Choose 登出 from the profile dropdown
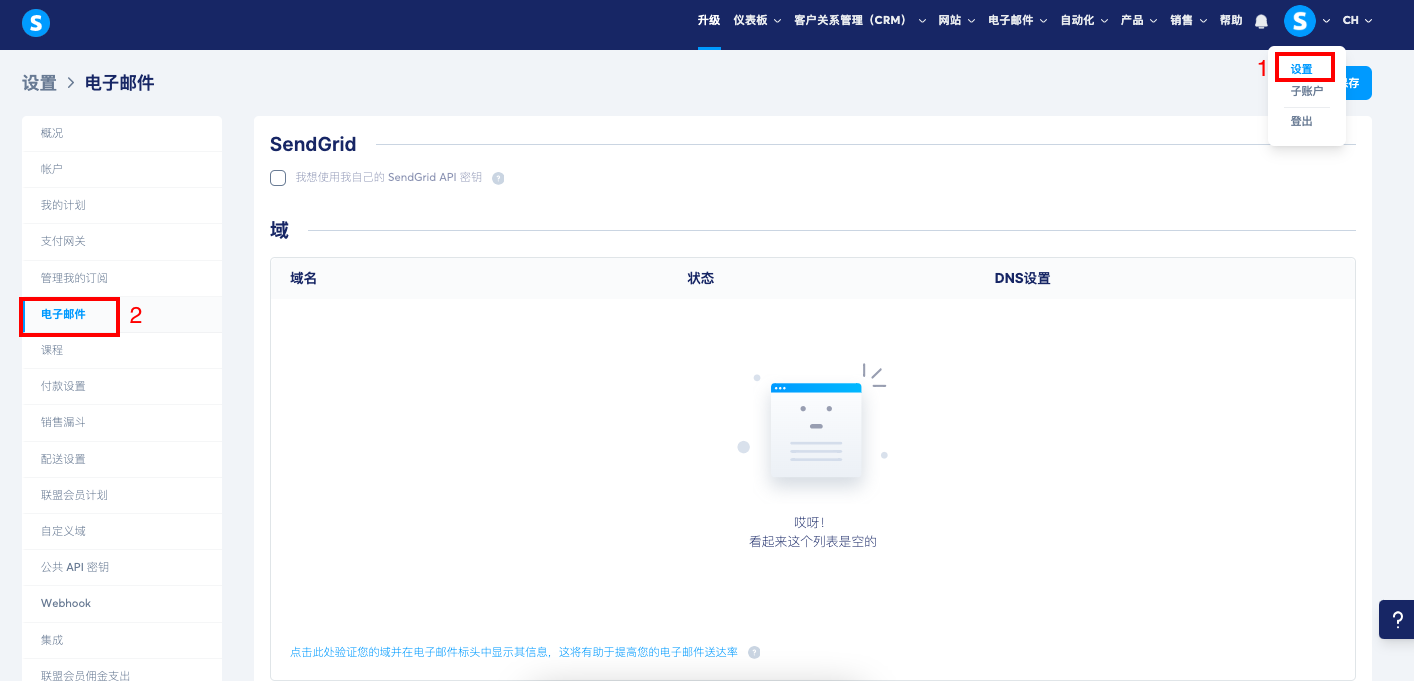Screen dimensions: 1414x681 click(1301, 121)
